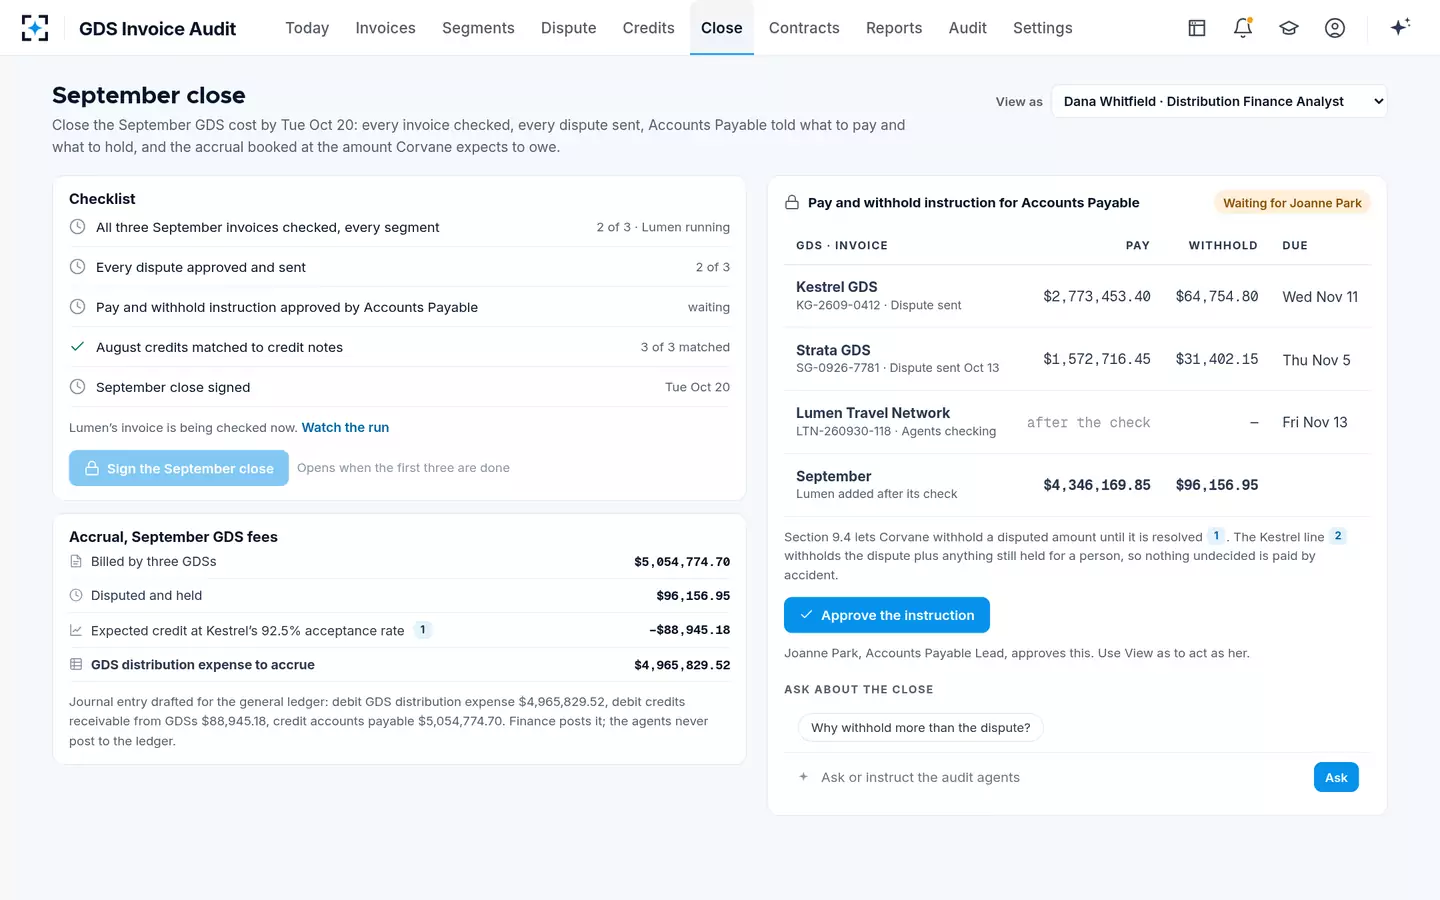Image resolution: width=1440 pixels, height=900 pixels.
Task: Select the Lumen Travel Network row name
Action: pos(873,413)
